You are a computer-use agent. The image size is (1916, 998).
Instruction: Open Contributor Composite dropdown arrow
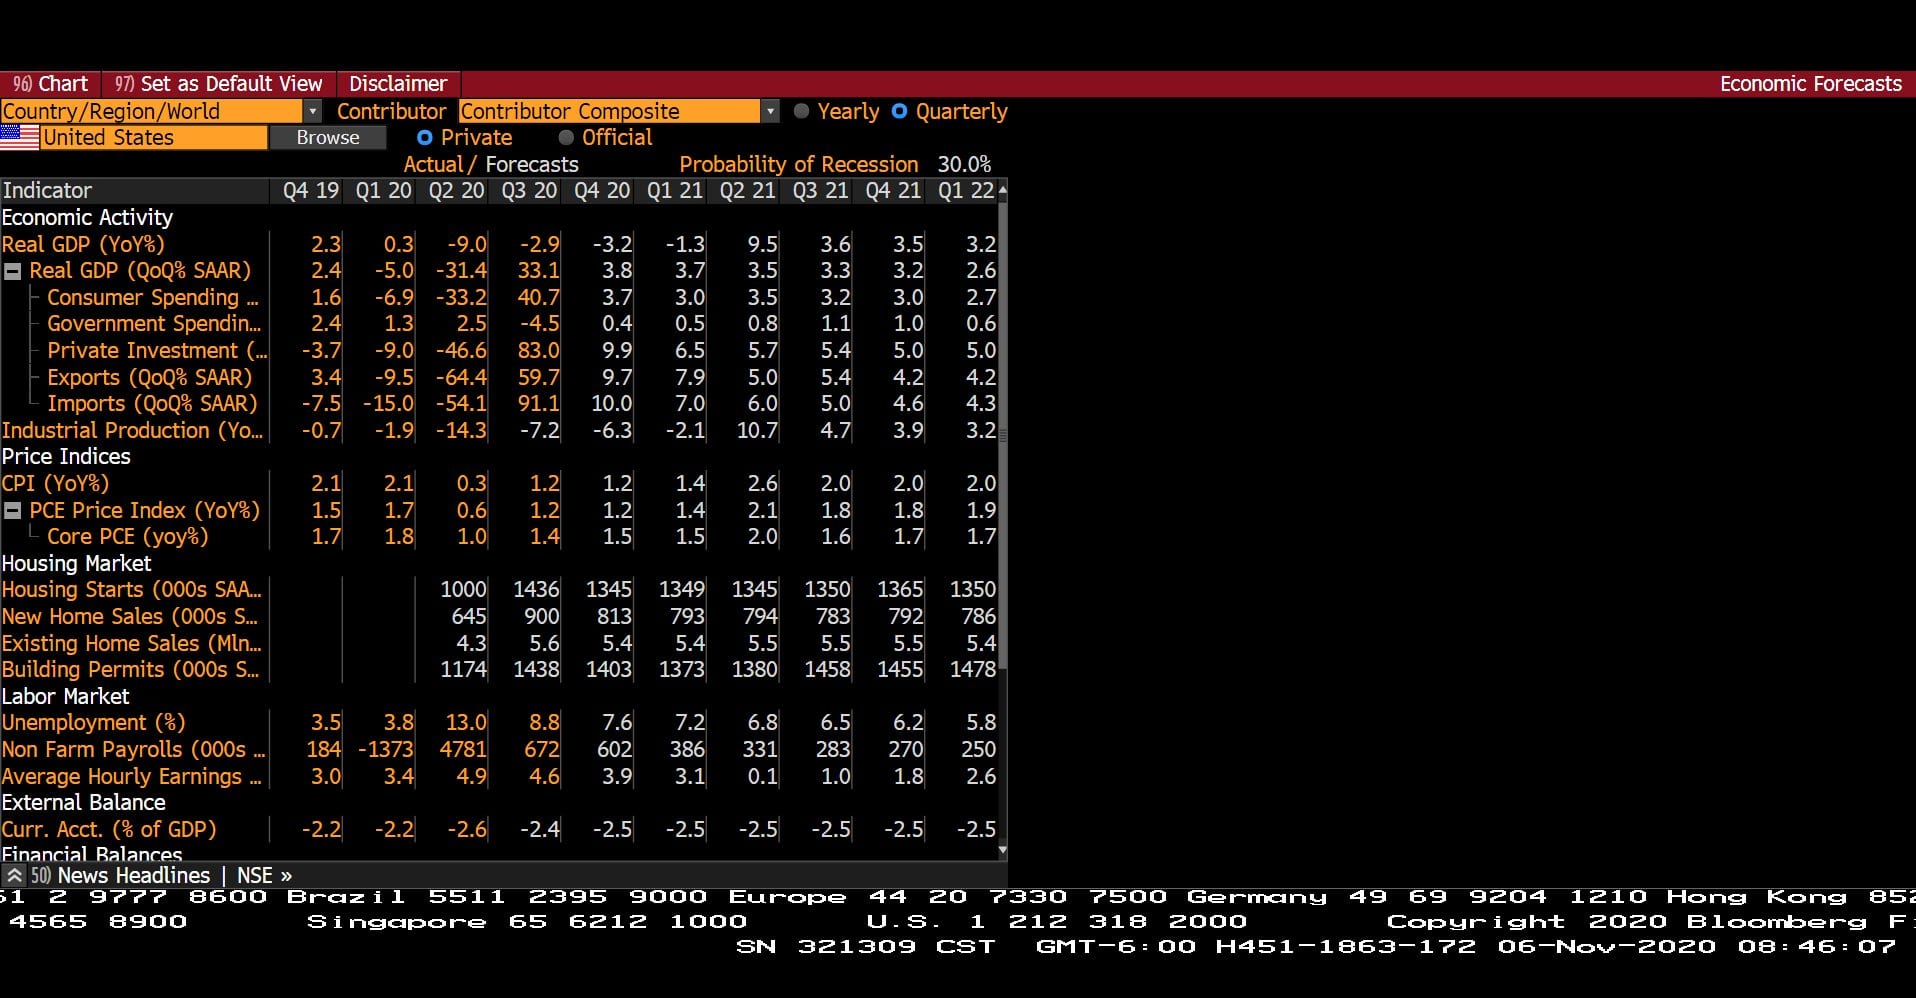(x=770, y=111)
